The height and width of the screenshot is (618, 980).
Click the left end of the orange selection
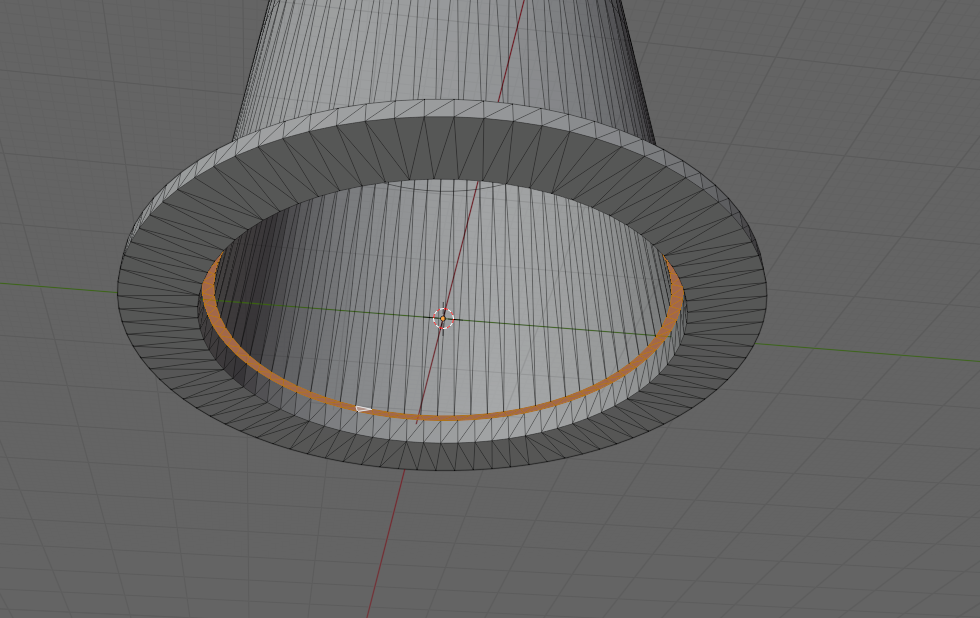coord(208,288)
